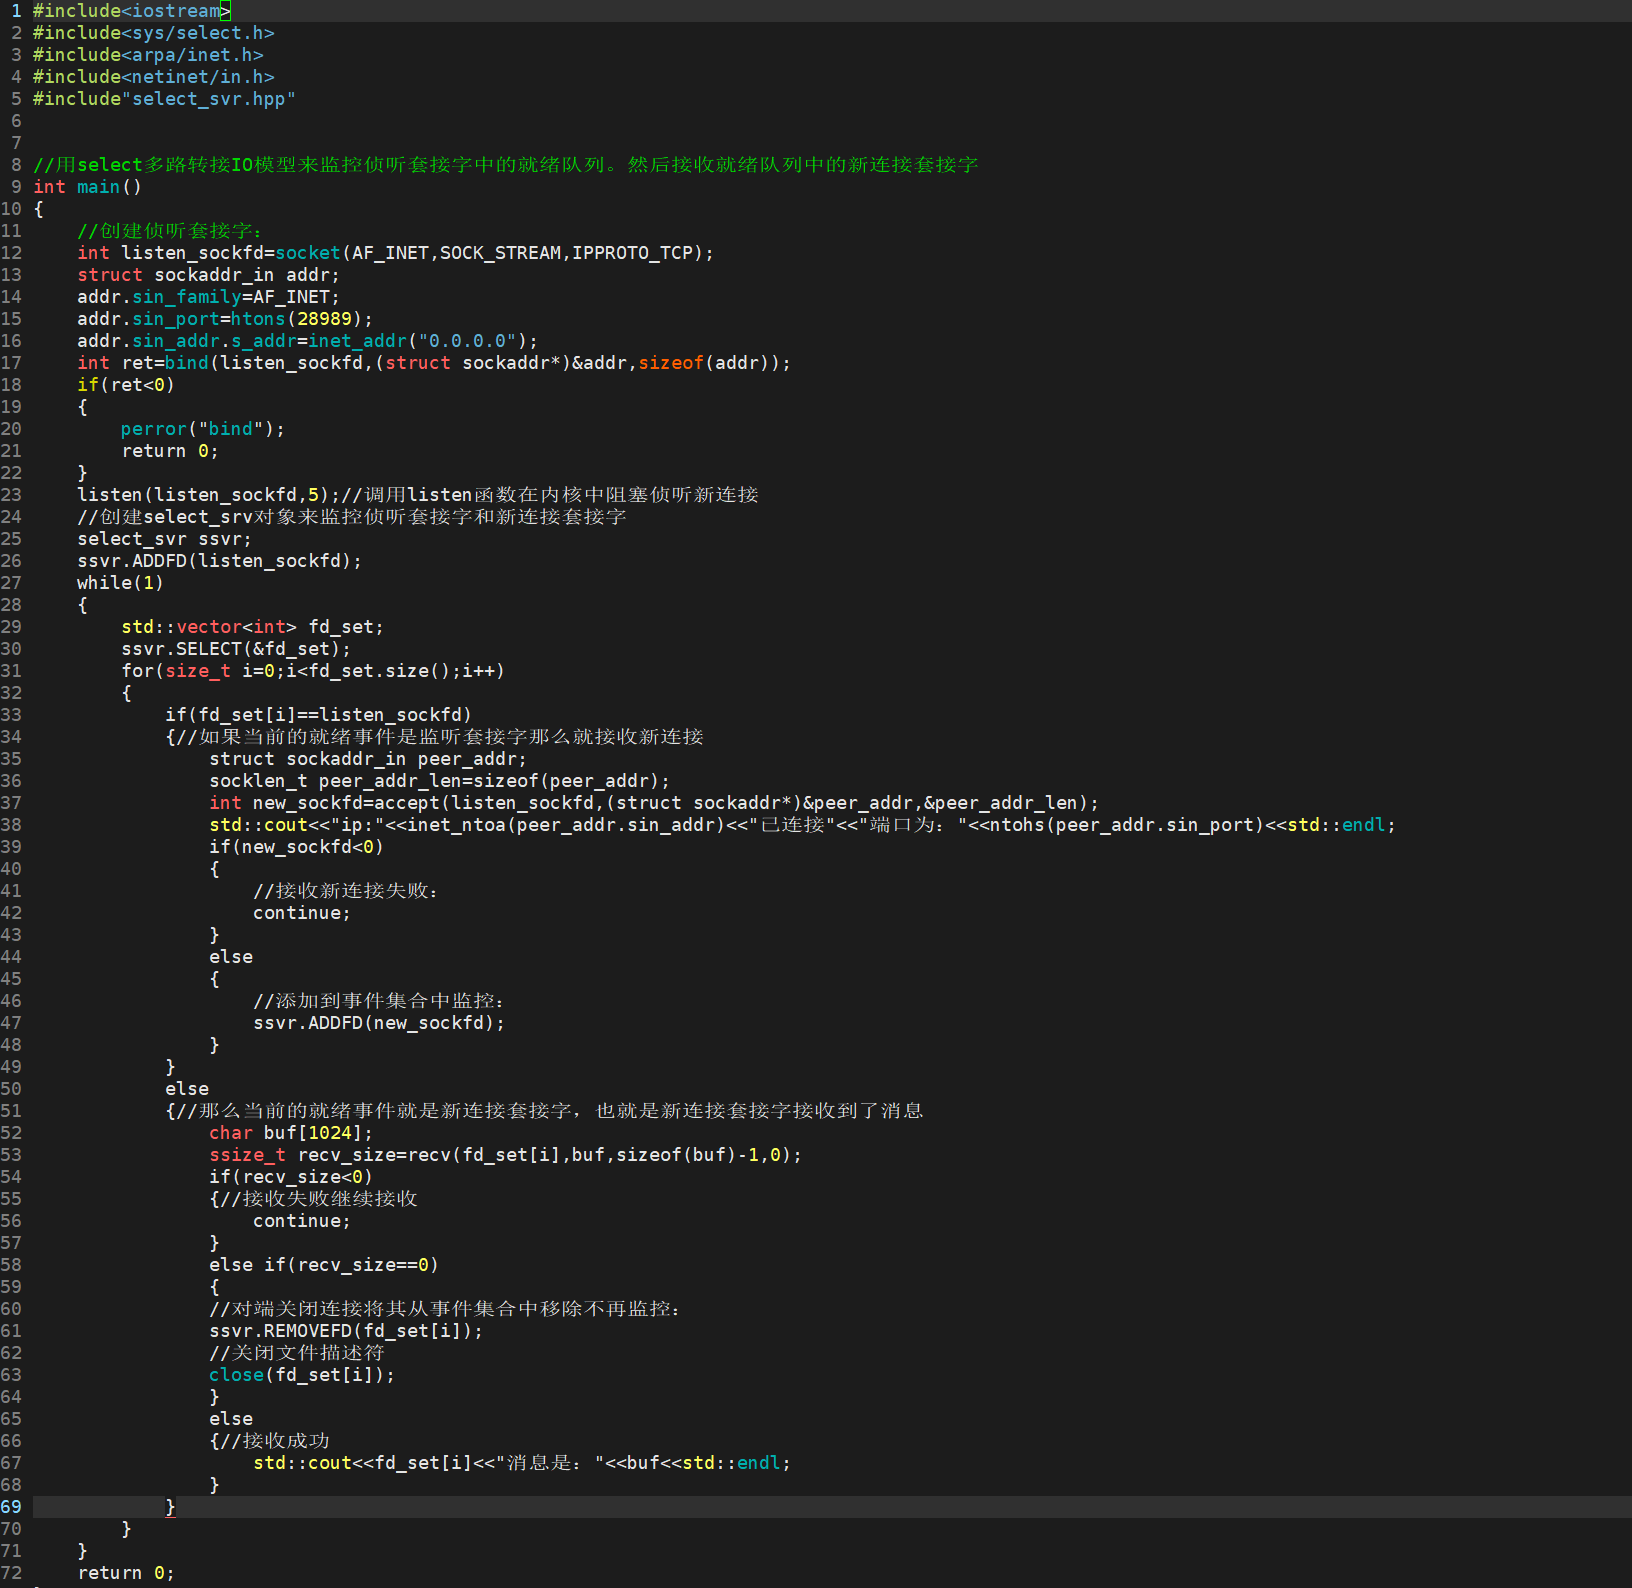Click struct sockaddr_in peer_addr; line
The width and height of the screenshot is (1632, 1588).
368,759
